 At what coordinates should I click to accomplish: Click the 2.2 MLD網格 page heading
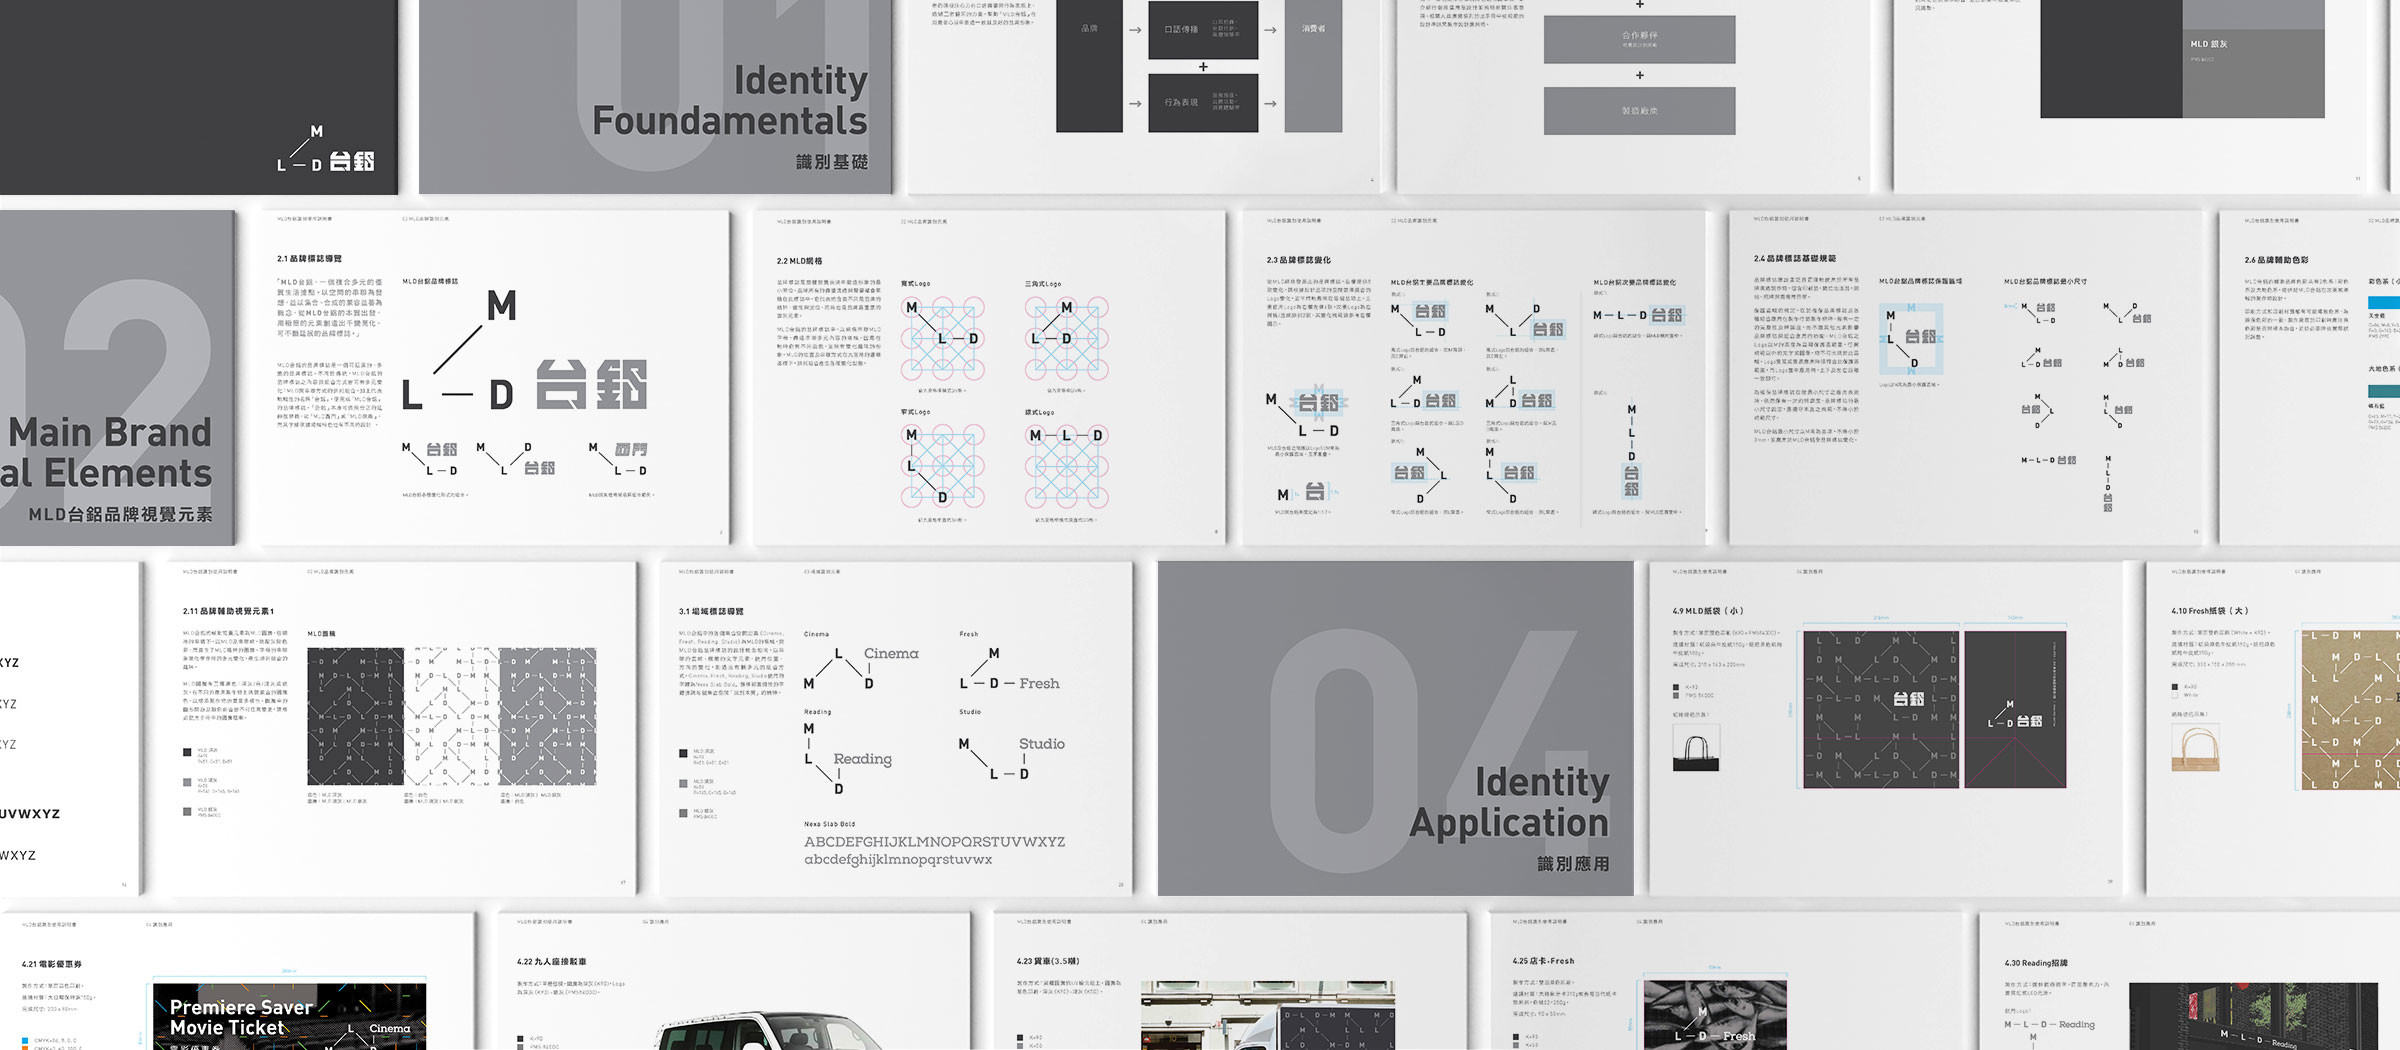coord(799,261)
